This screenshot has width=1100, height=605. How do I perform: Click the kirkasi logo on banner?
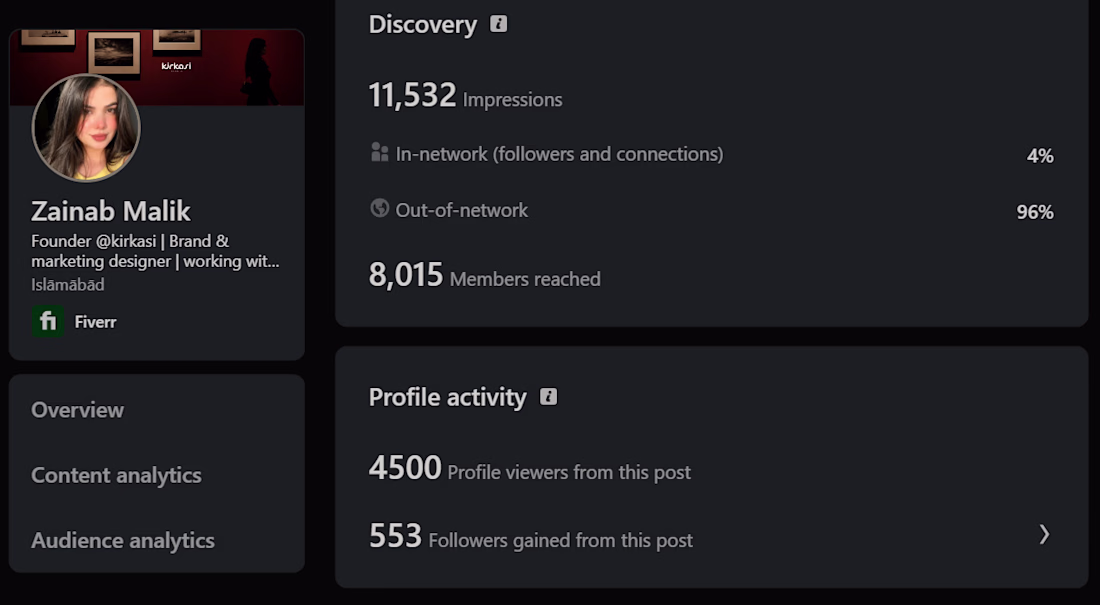176,66
